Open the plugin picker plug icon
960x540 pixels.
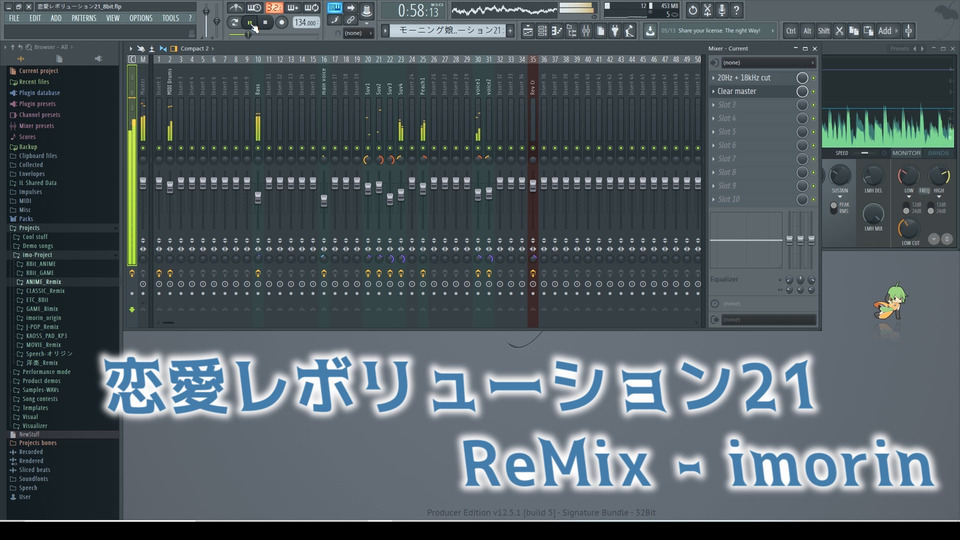[615, 31]
